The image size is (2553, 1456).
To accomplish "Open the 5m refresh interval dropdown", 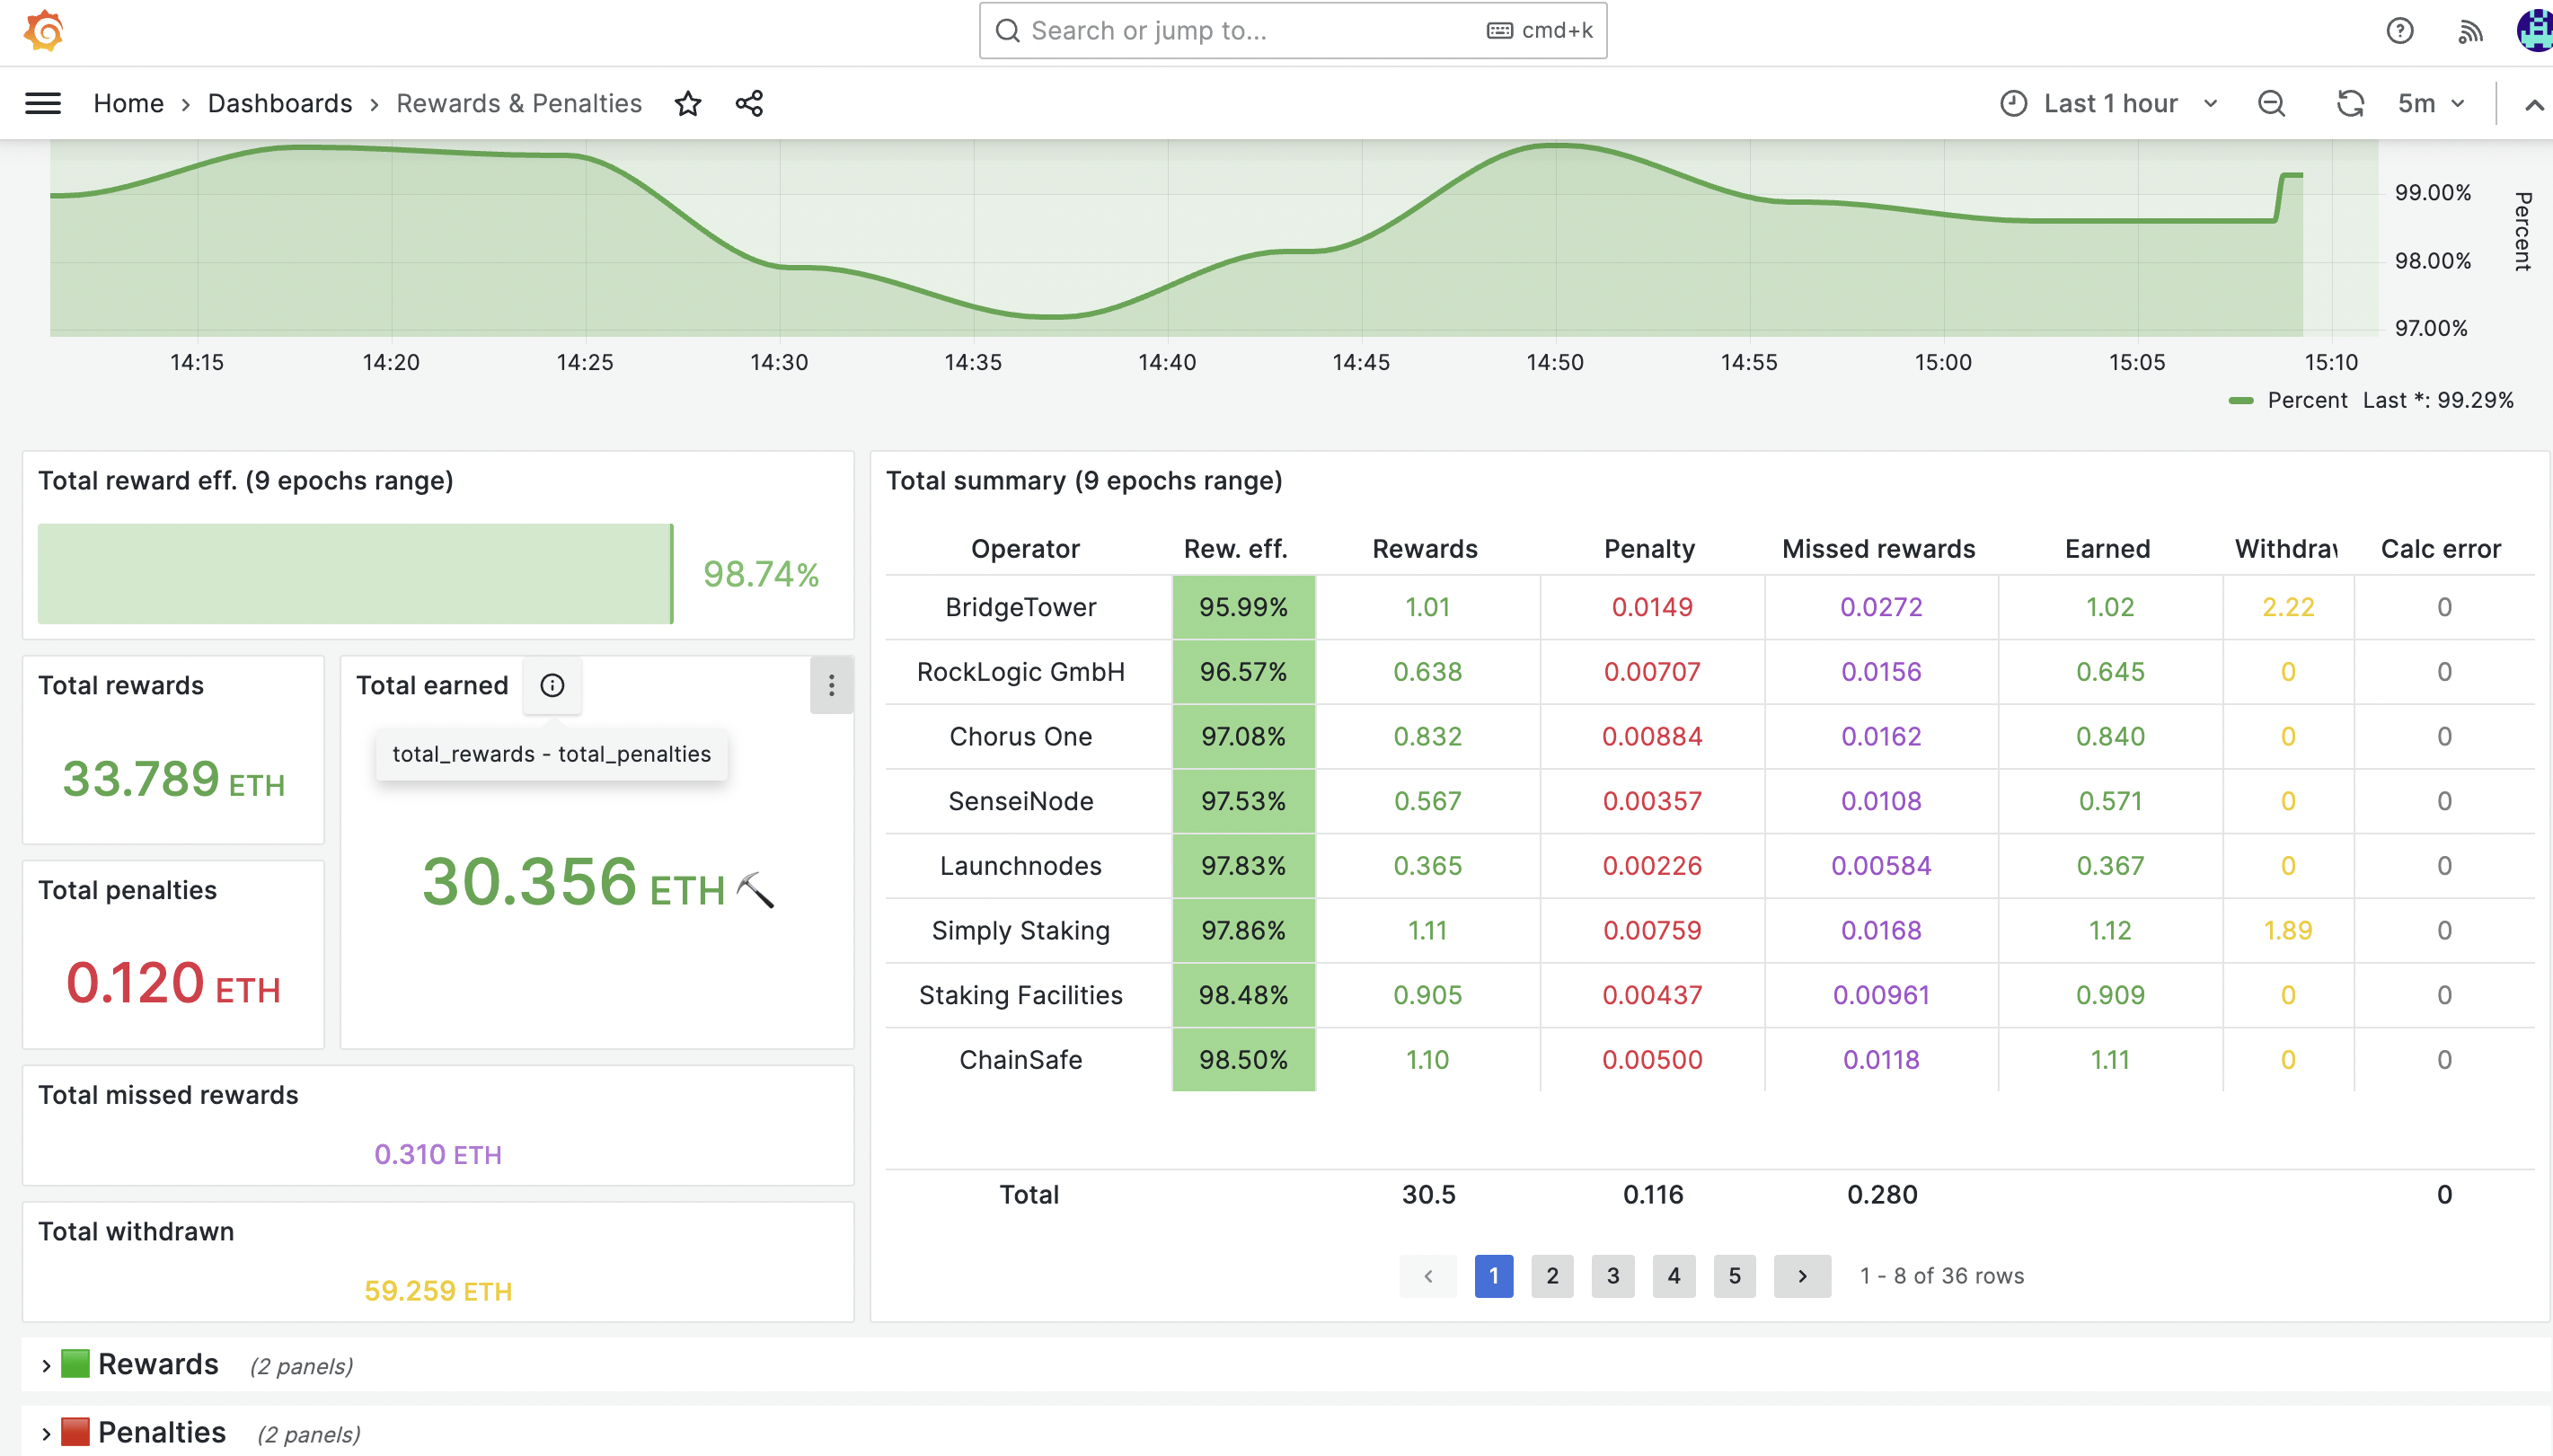I will pos(2431,103).
